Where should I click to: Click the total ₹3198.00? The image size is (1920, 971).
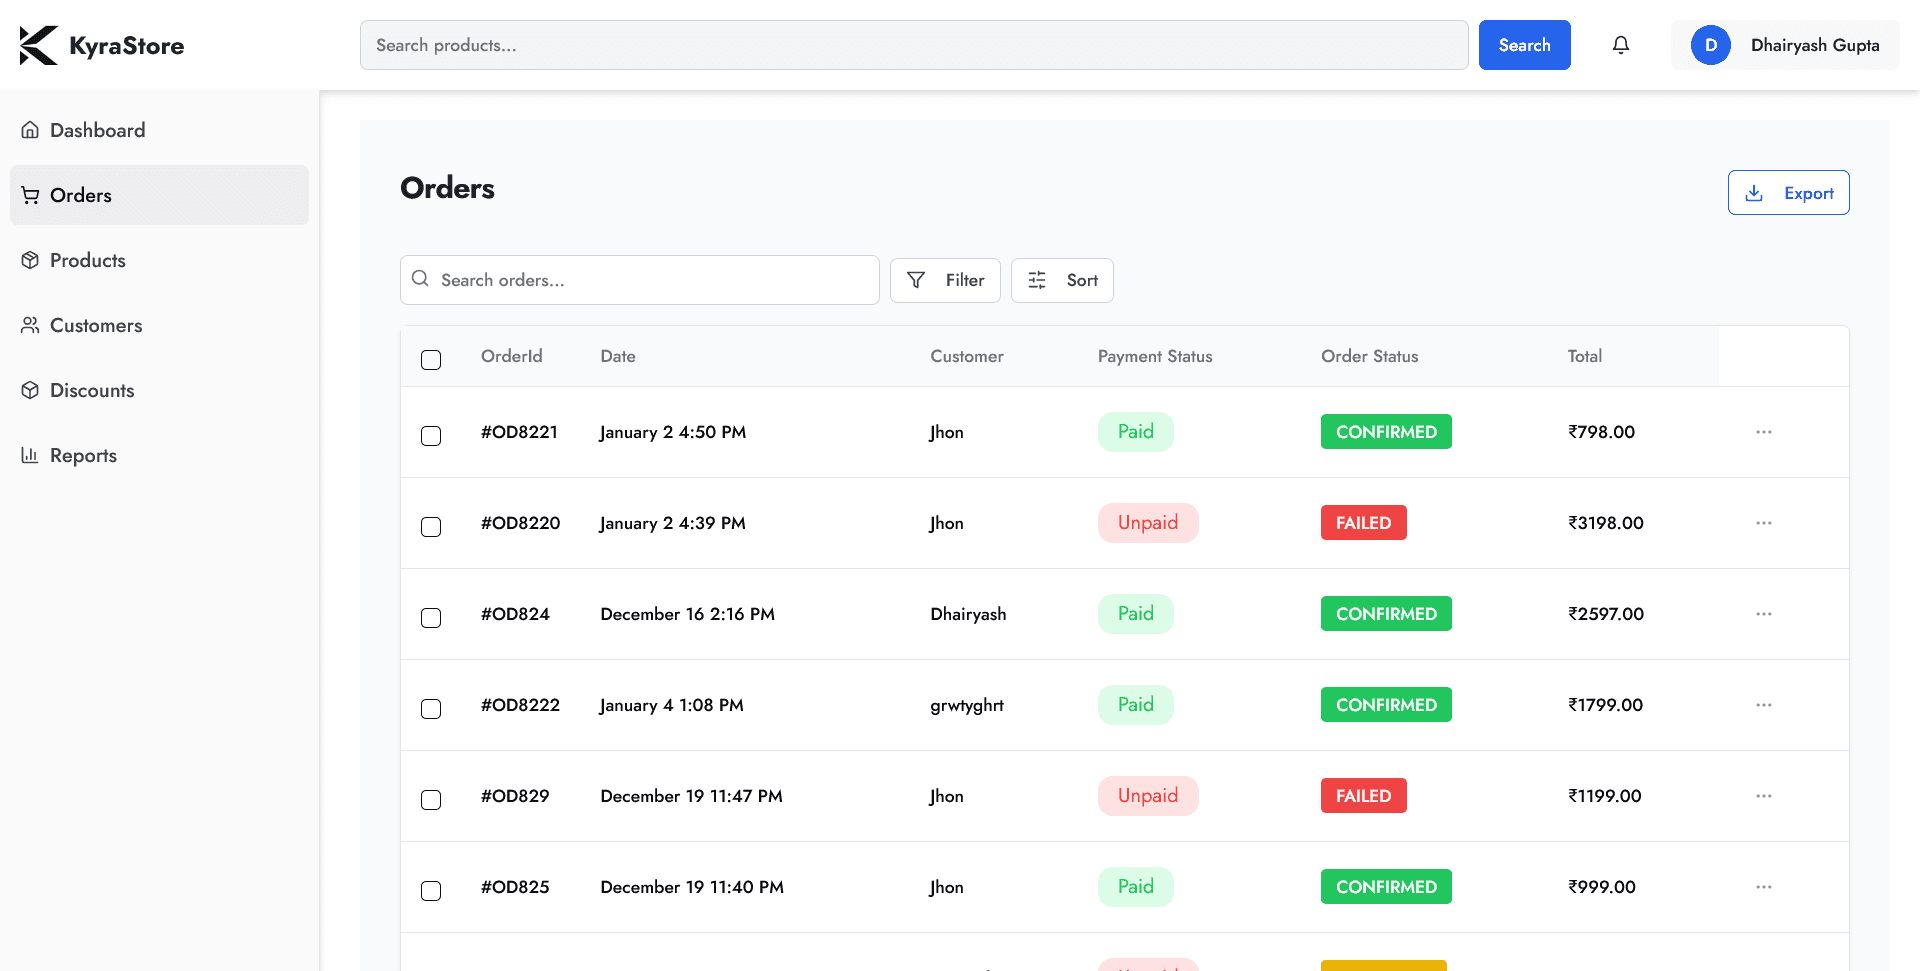point(1606,523)
